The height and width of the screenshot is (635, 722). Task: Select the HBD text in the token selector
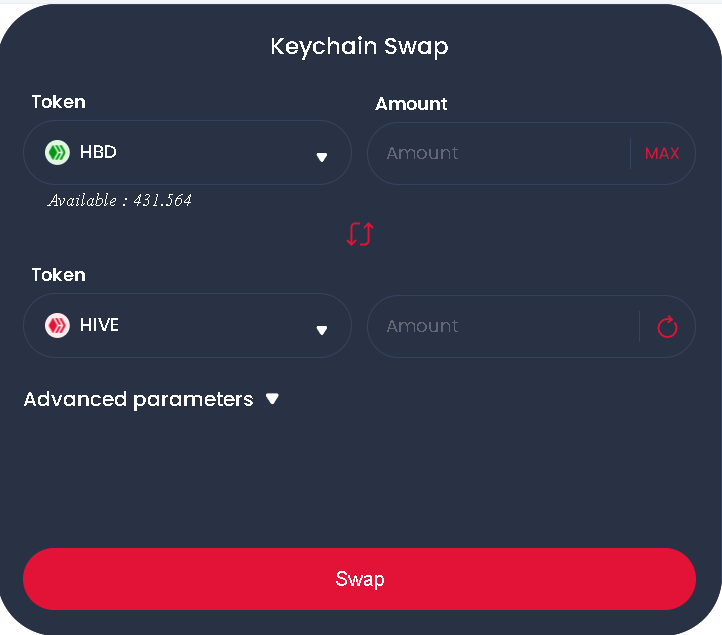point(98,152)
